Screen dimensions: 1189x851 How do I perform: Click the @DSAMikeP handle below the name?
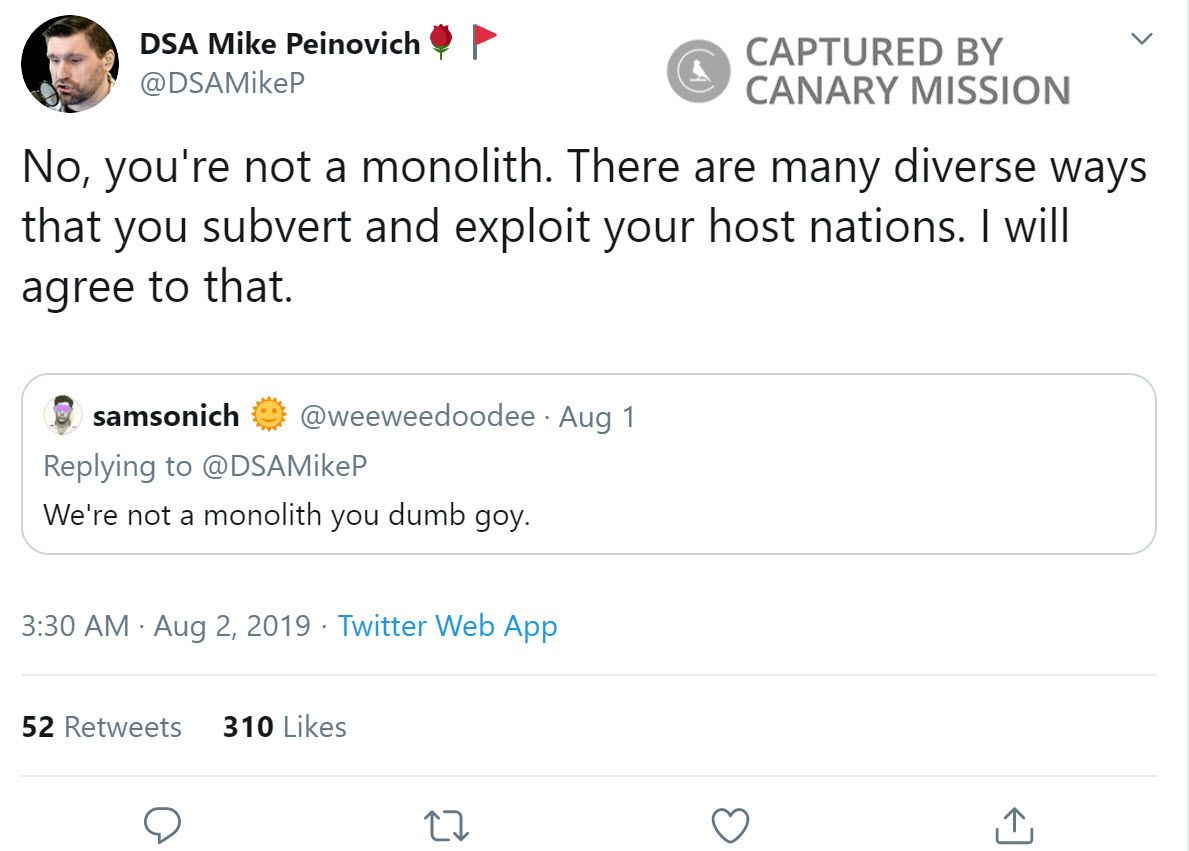coord(221,83)
